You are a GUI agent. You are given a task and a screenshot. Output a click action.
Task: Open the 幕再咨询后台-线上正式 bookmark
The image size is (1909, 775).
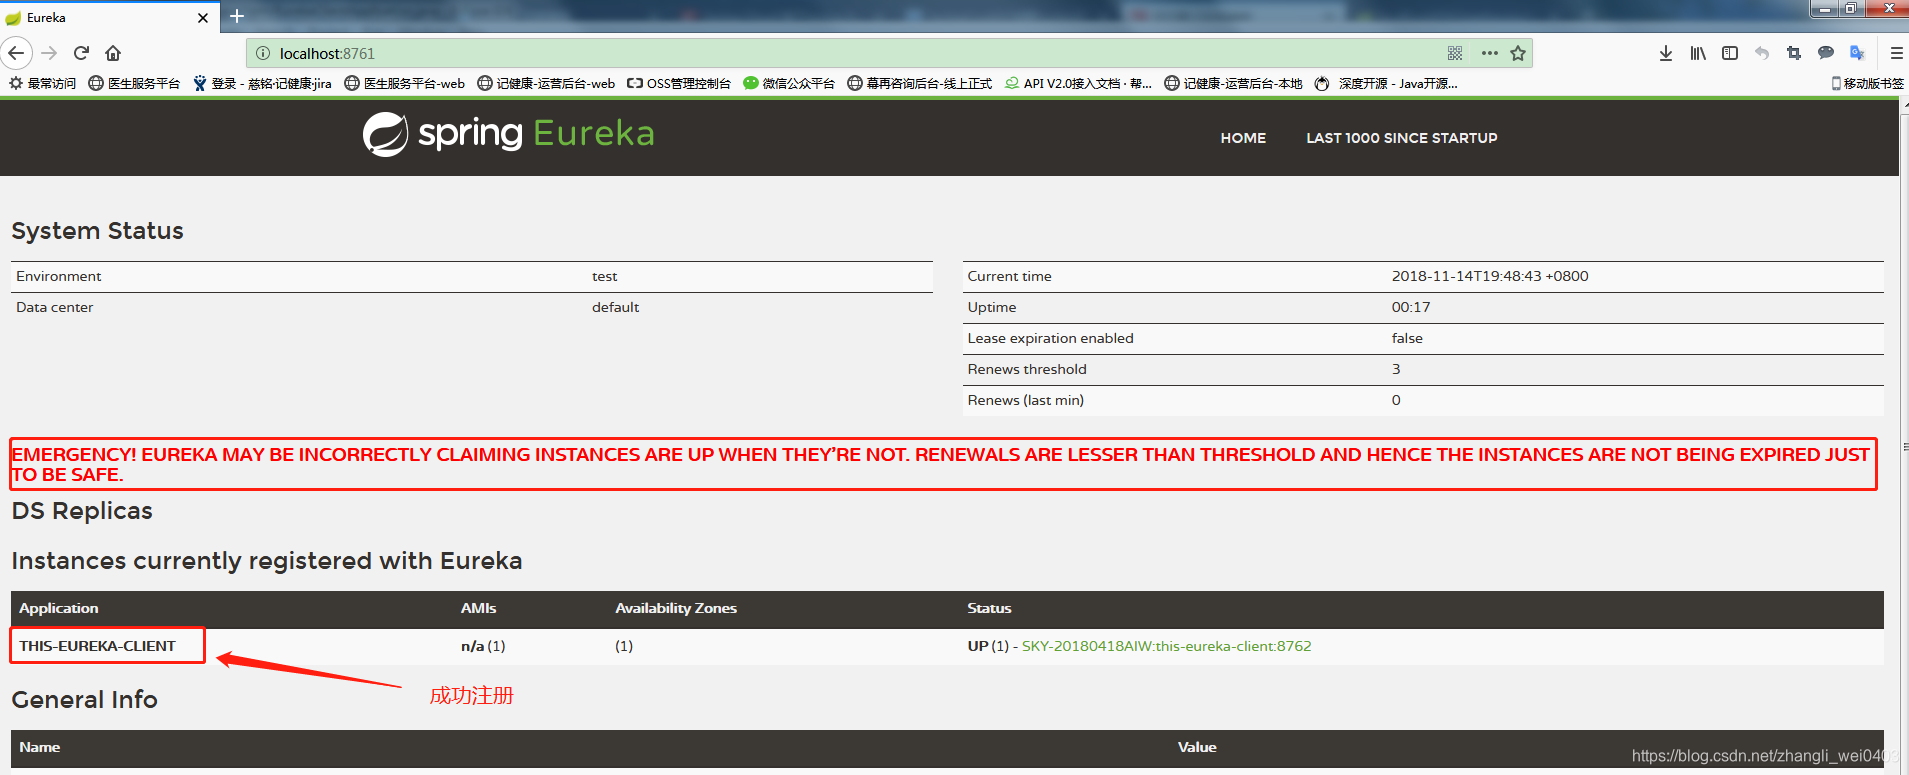[x=919, y=83]
